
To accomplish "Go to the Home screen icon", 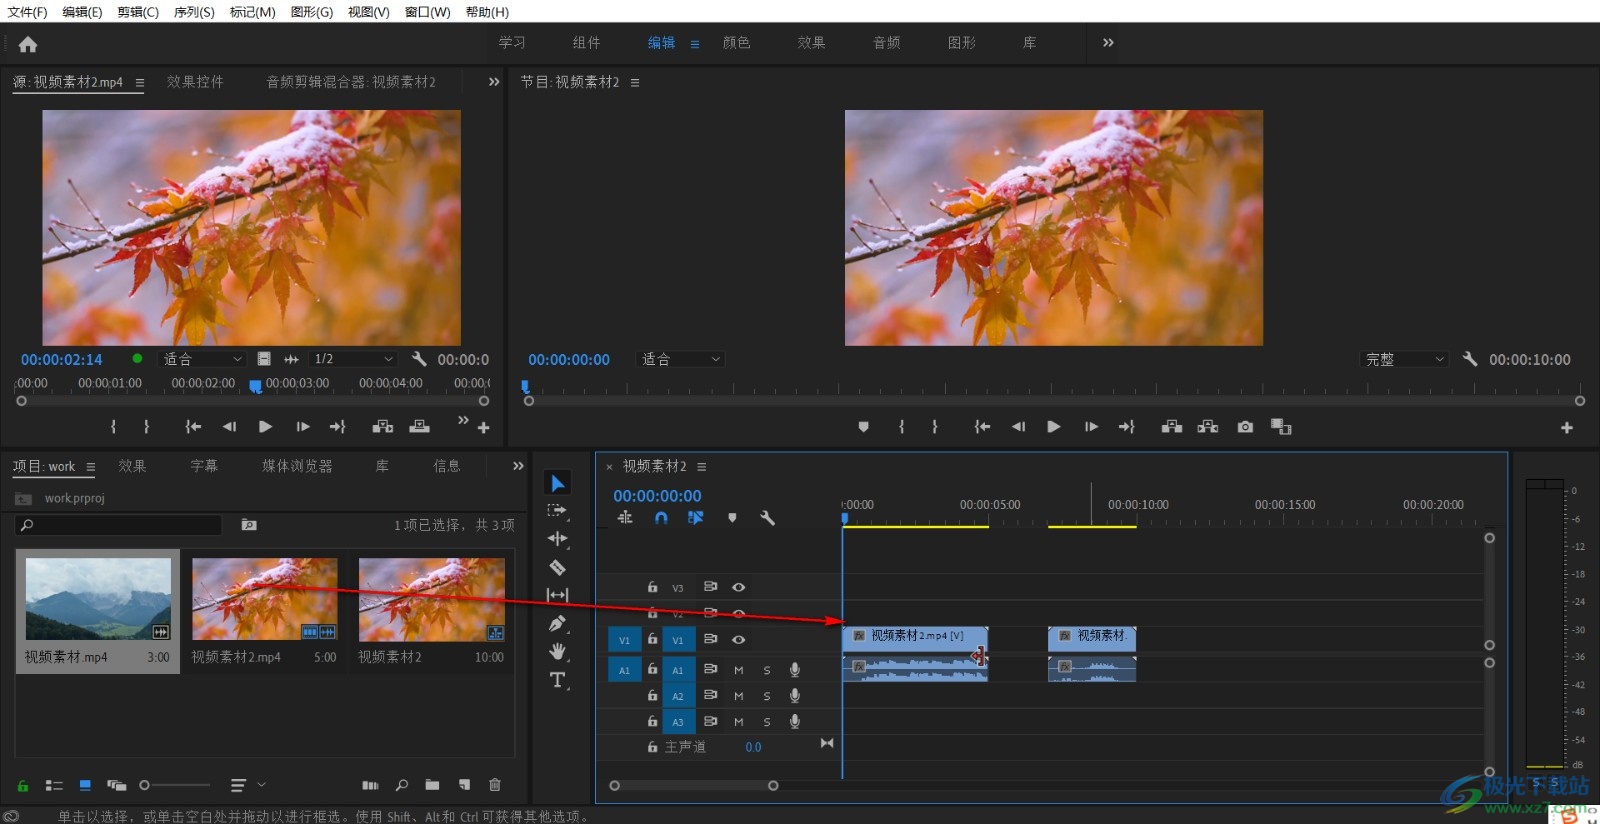I will (x=28, y=44).
